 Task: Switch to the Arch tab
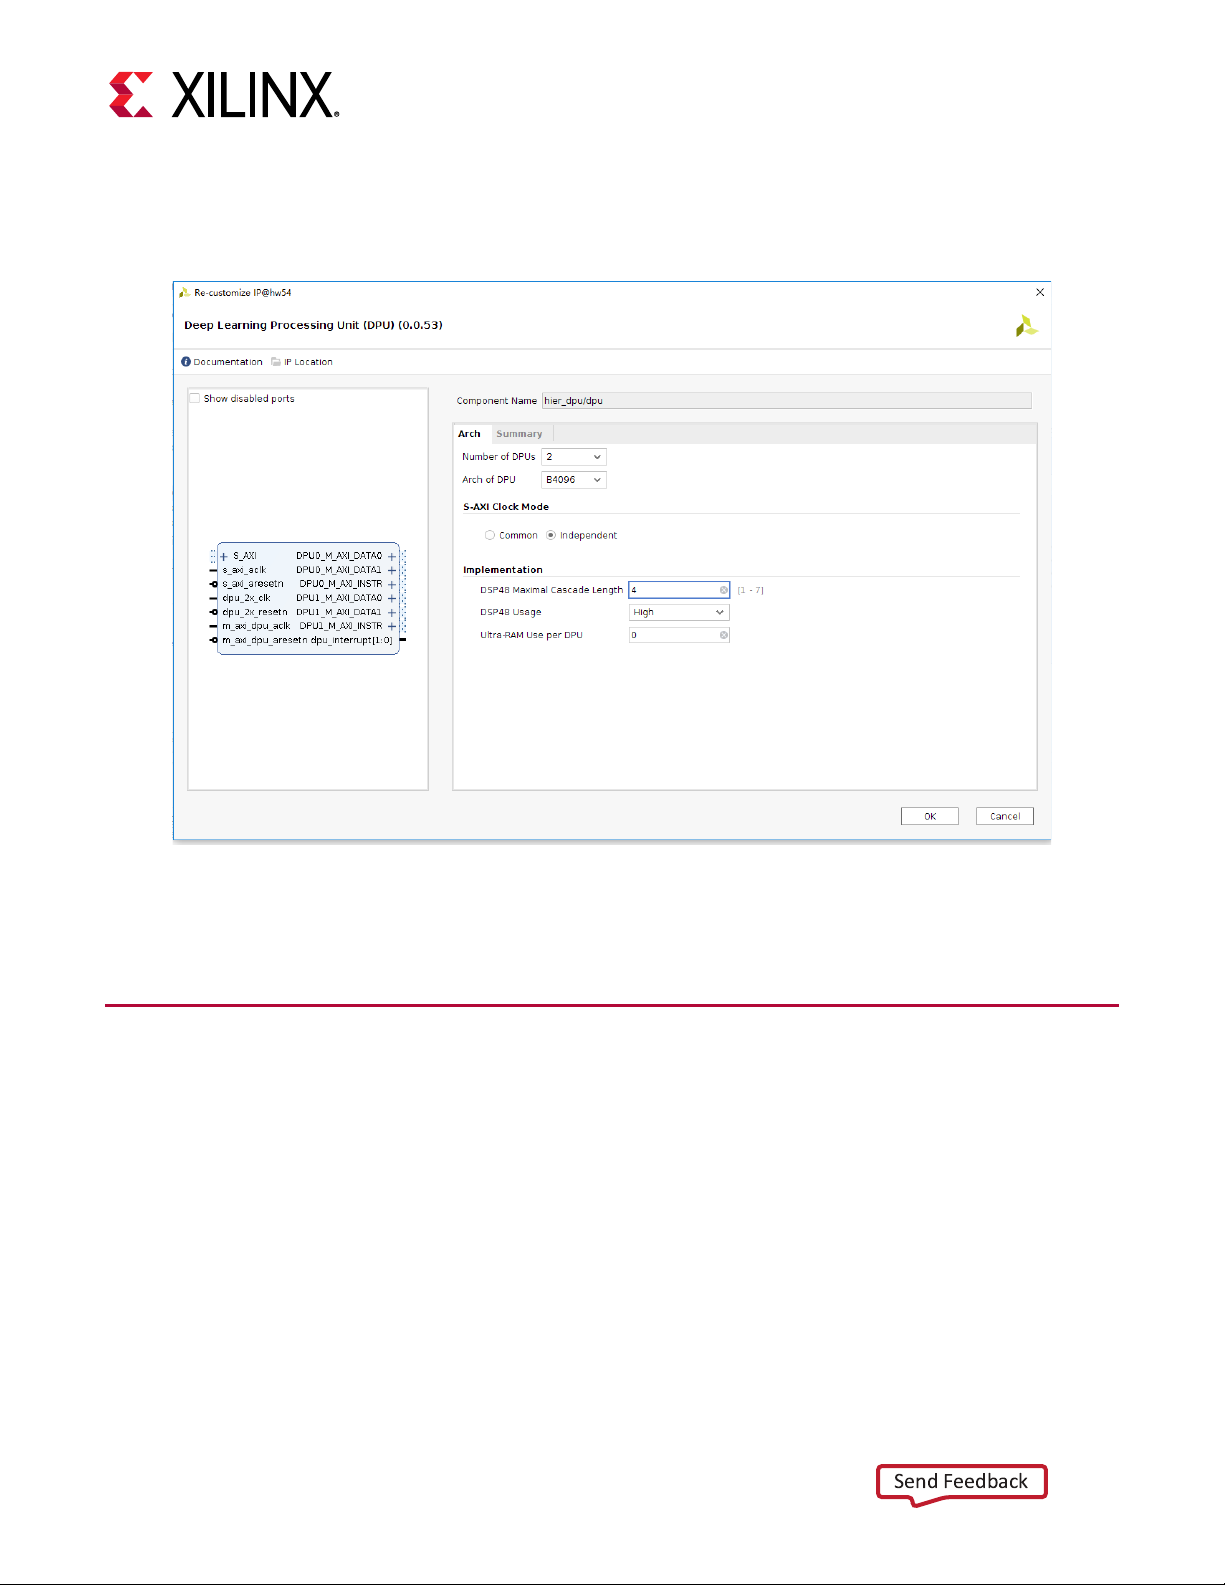coord(469,434)
